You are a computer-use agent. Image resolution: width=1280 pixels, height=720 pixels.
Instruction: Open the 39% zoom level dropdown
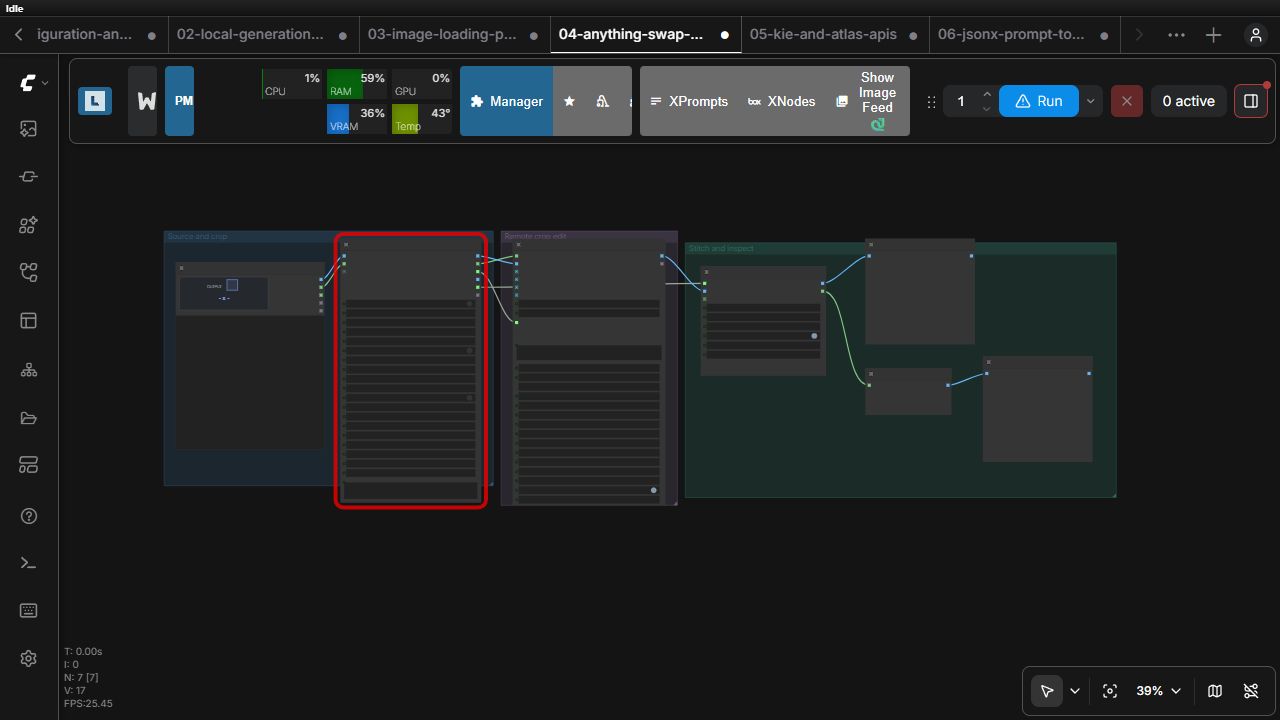click(1158, 691)
